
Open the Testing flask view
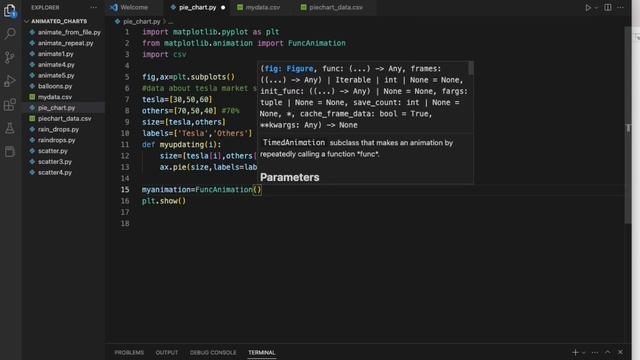10,128
